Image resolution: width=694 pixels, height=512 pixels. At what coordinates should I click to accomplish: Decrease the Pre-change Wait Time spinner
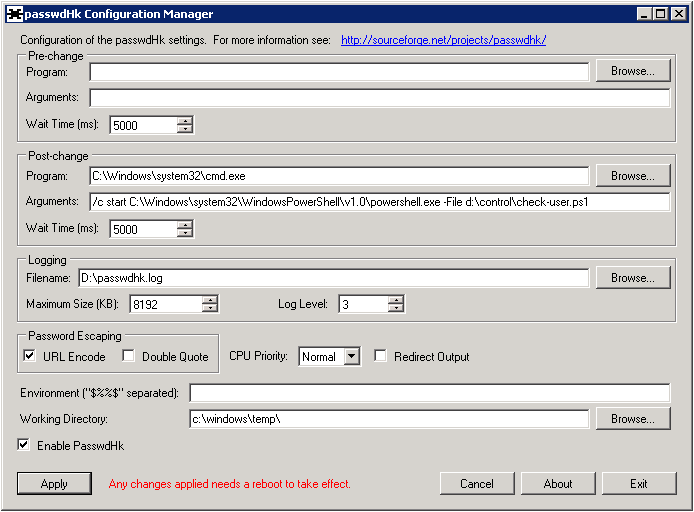pos(185,129)
